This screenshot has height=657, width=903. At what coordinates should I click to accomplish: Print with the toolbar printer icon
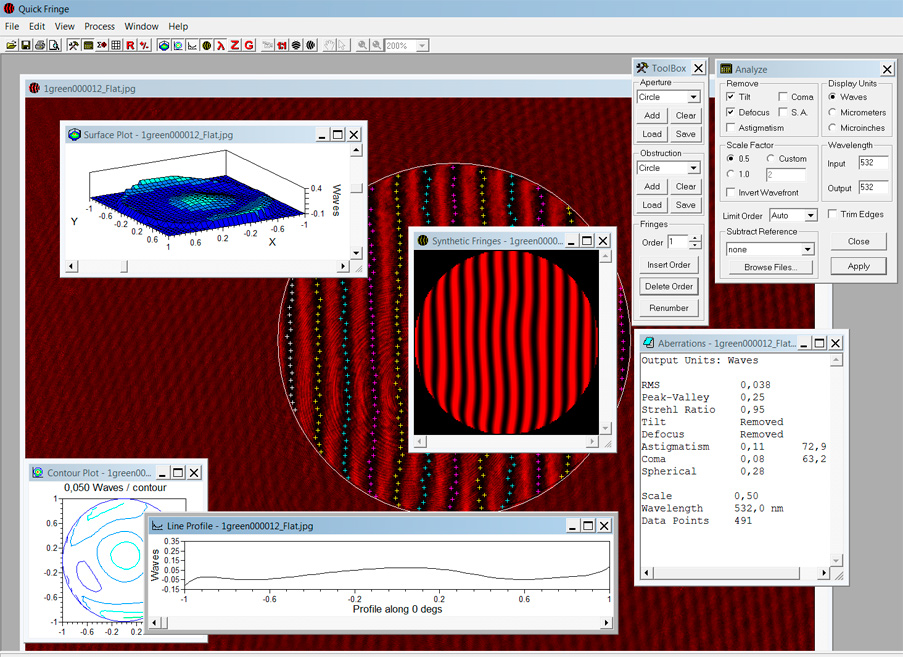coord(40,45)
